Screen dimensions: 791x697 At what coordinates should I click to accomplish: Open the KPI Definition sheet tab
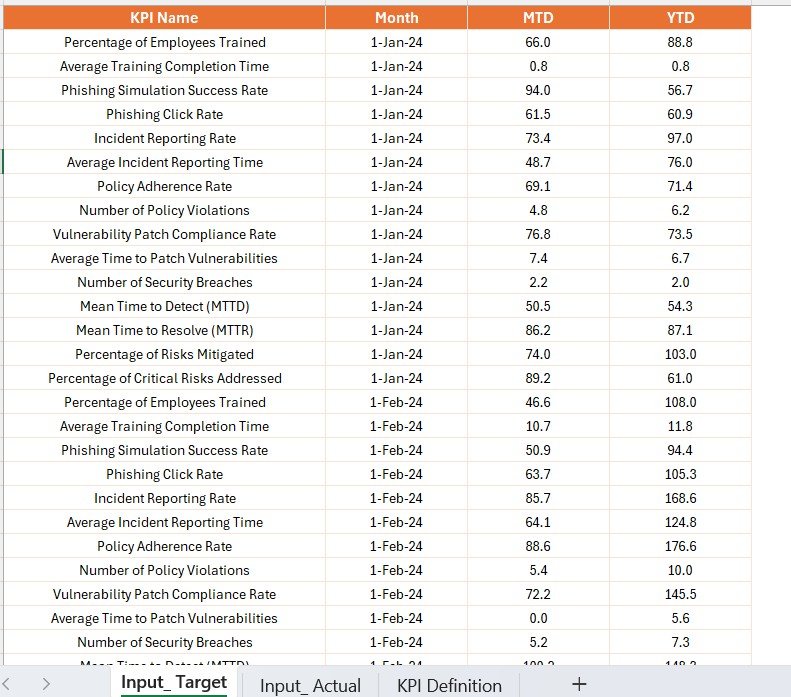(449, 686)
